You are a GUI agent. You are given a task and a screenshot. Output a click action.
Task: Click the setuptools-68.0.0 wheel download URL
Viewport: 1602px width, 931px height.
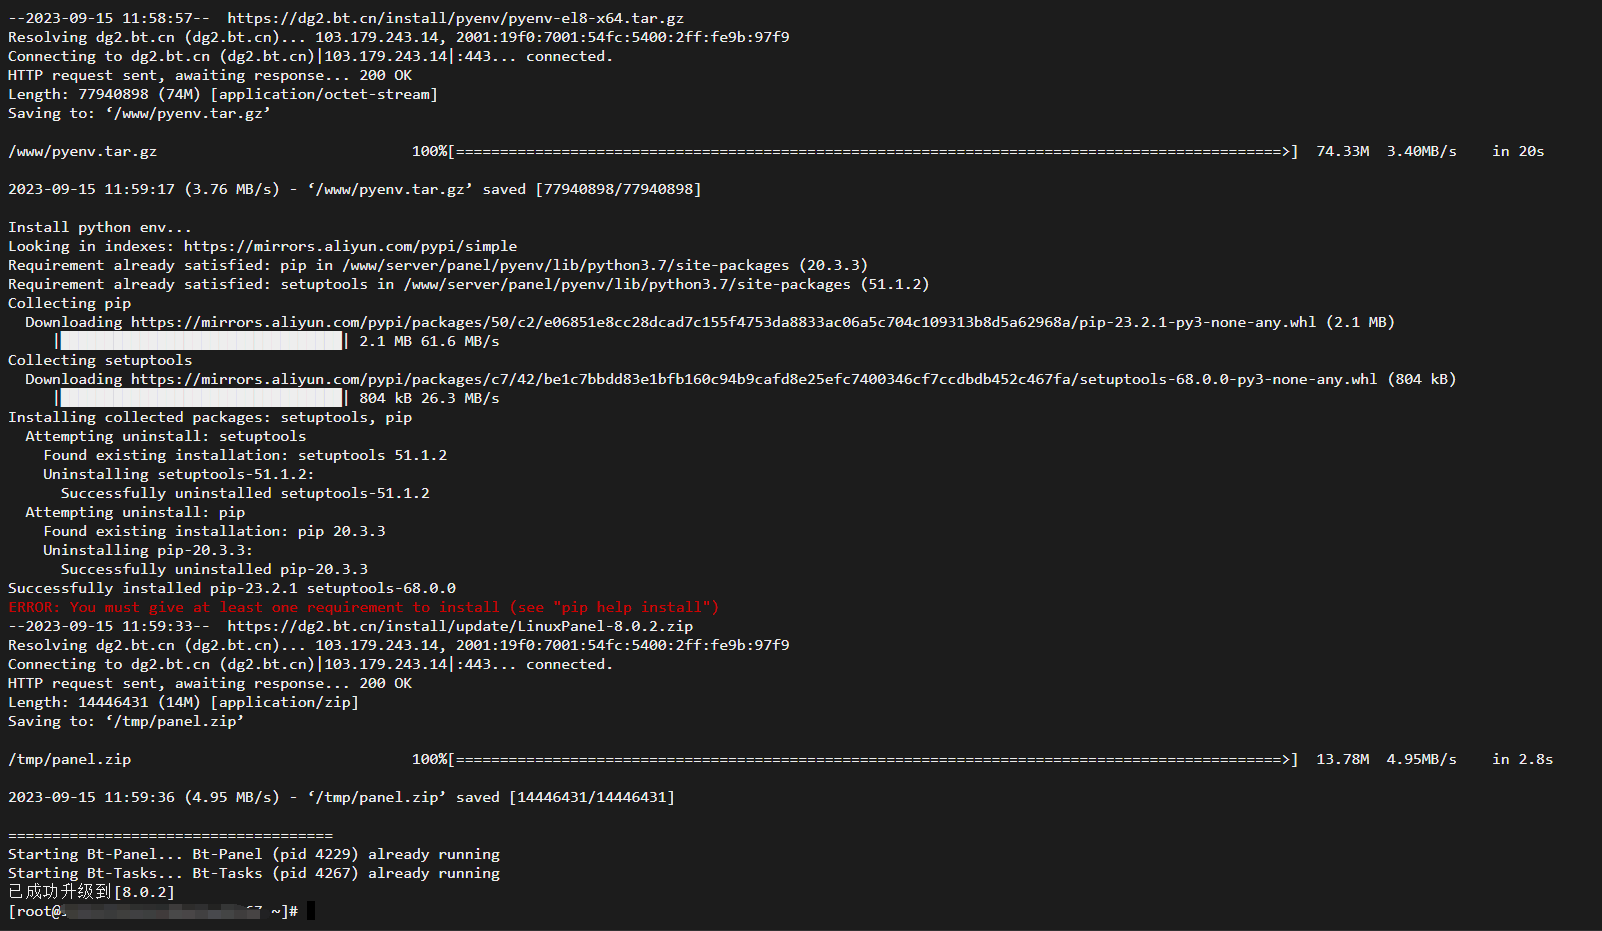tap(754, 379)
